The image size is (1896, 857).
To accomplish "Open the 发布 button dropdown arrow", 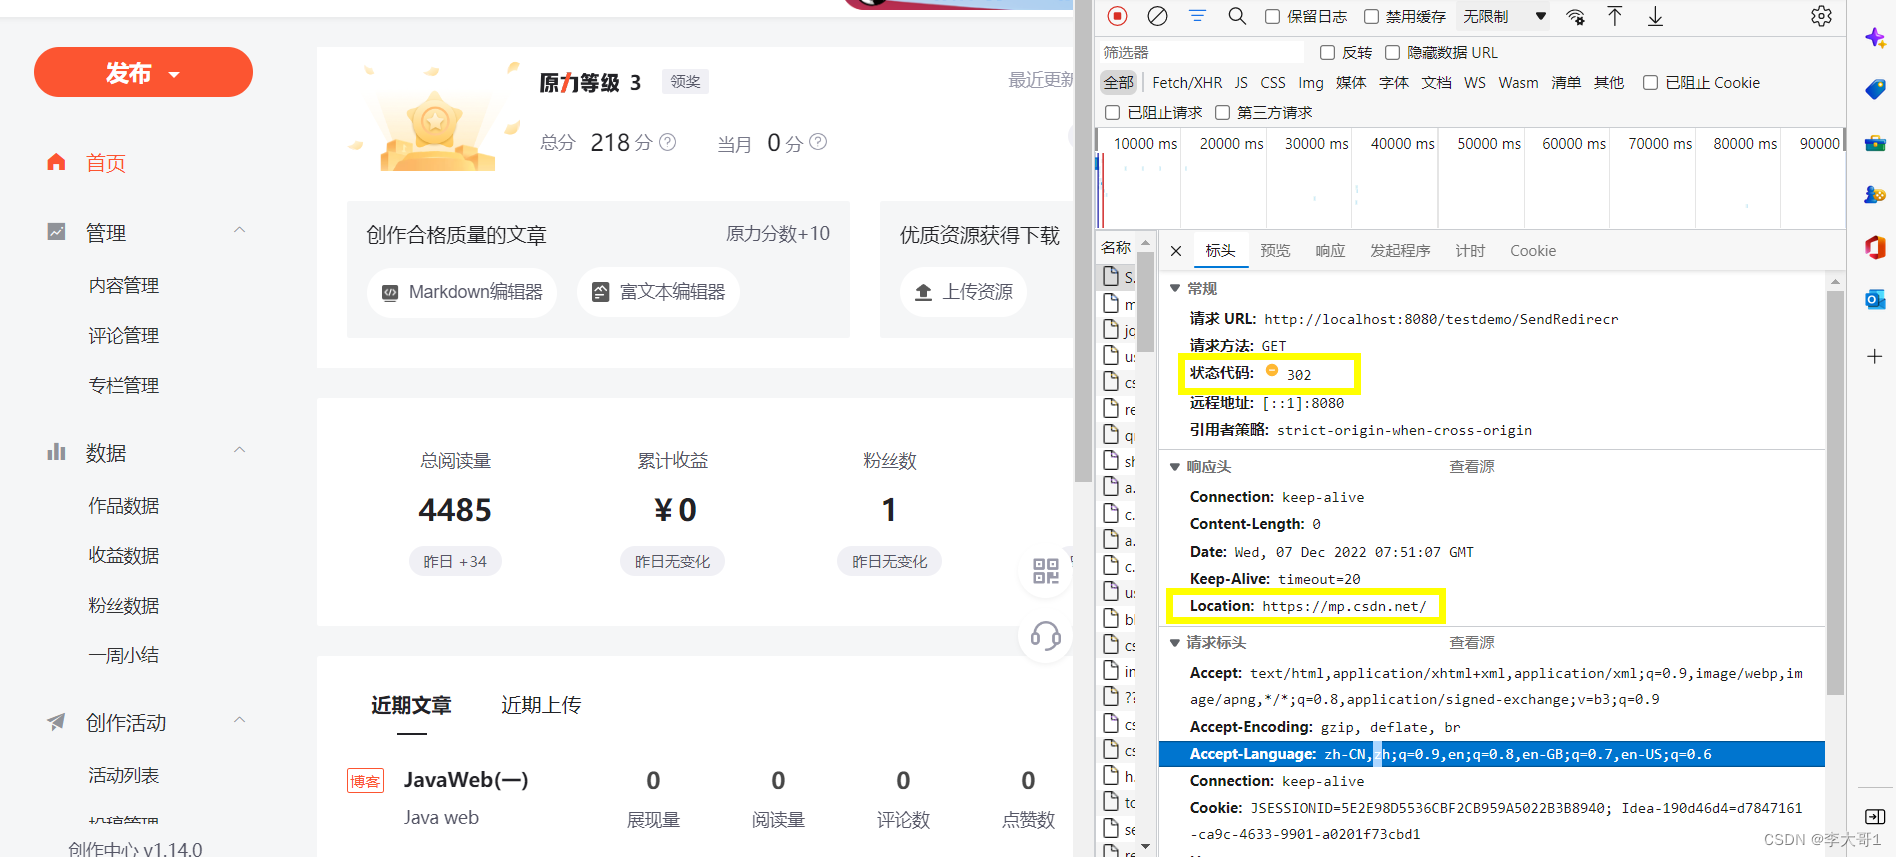I will [x=174, y=74].
